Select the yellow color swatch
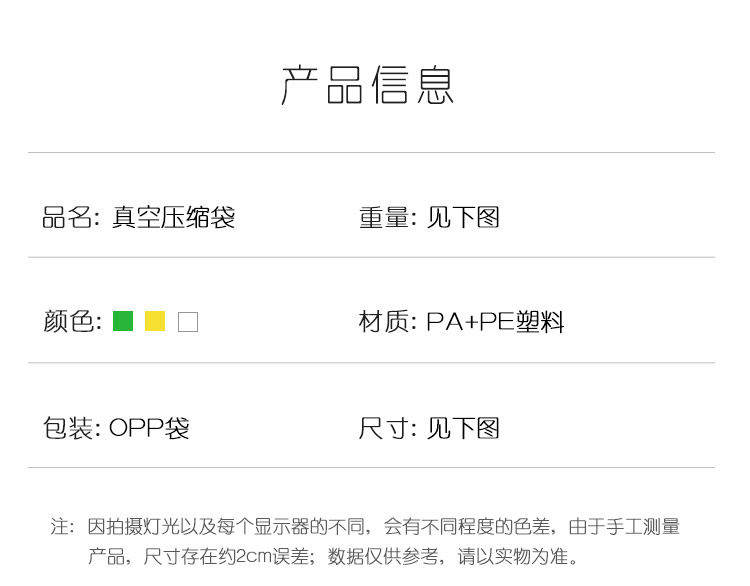Screen dimensions: 750x586 click(x=155, y=321)
